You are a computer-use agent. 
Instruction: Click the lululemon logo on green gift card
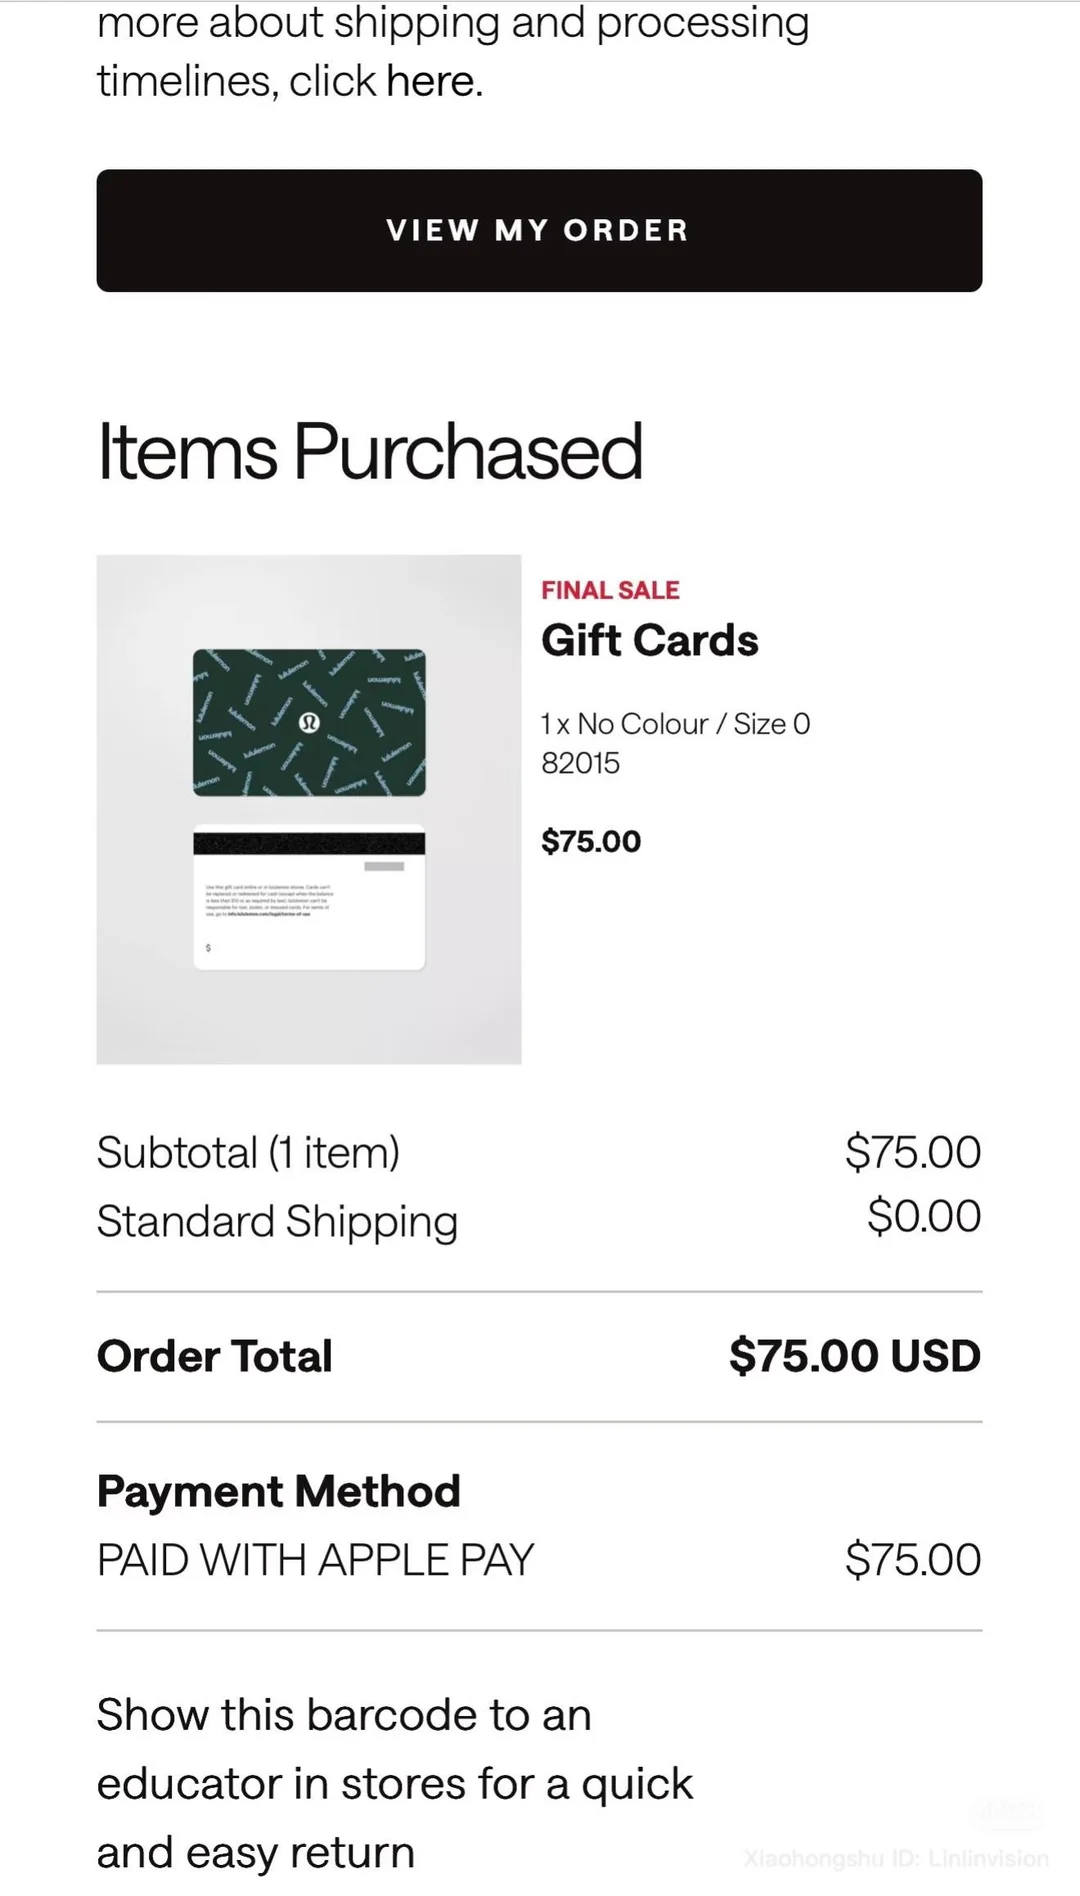[x=309, y=722]
